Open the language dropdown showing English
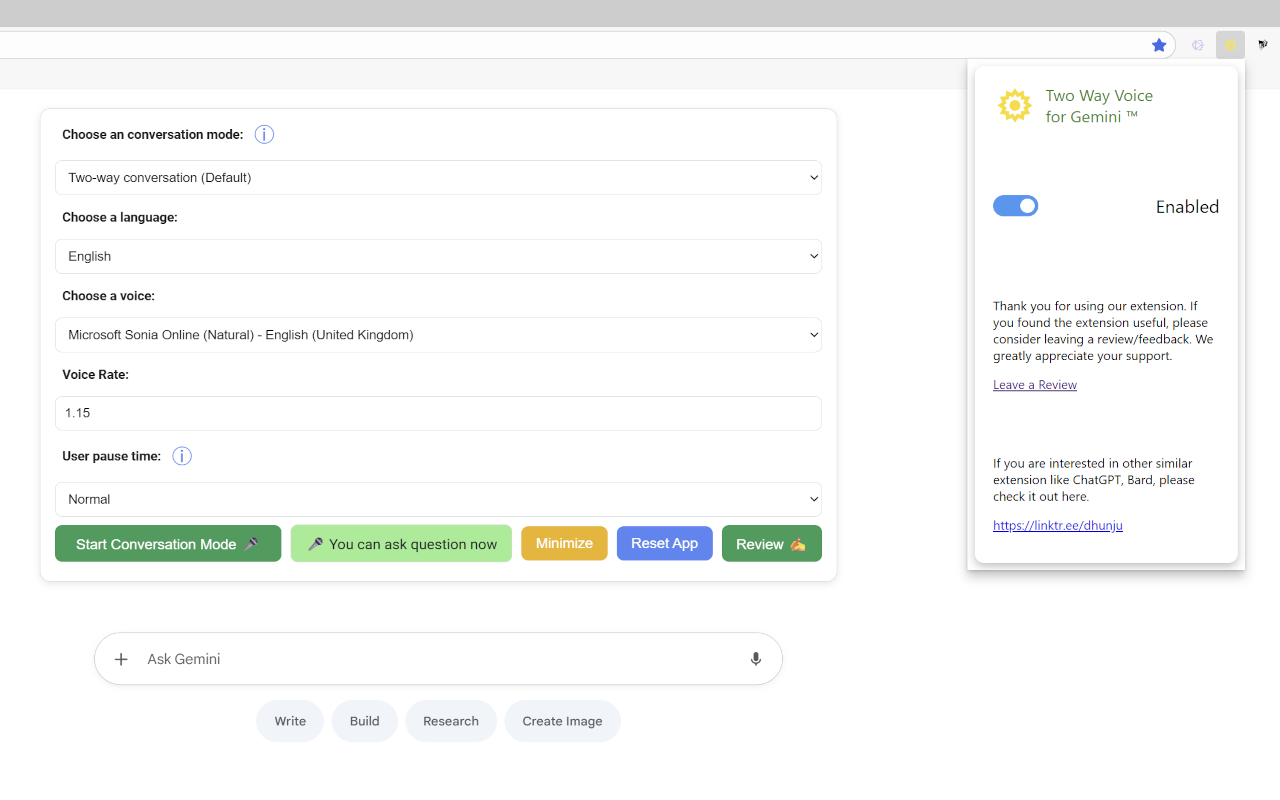 pos(438,256)
